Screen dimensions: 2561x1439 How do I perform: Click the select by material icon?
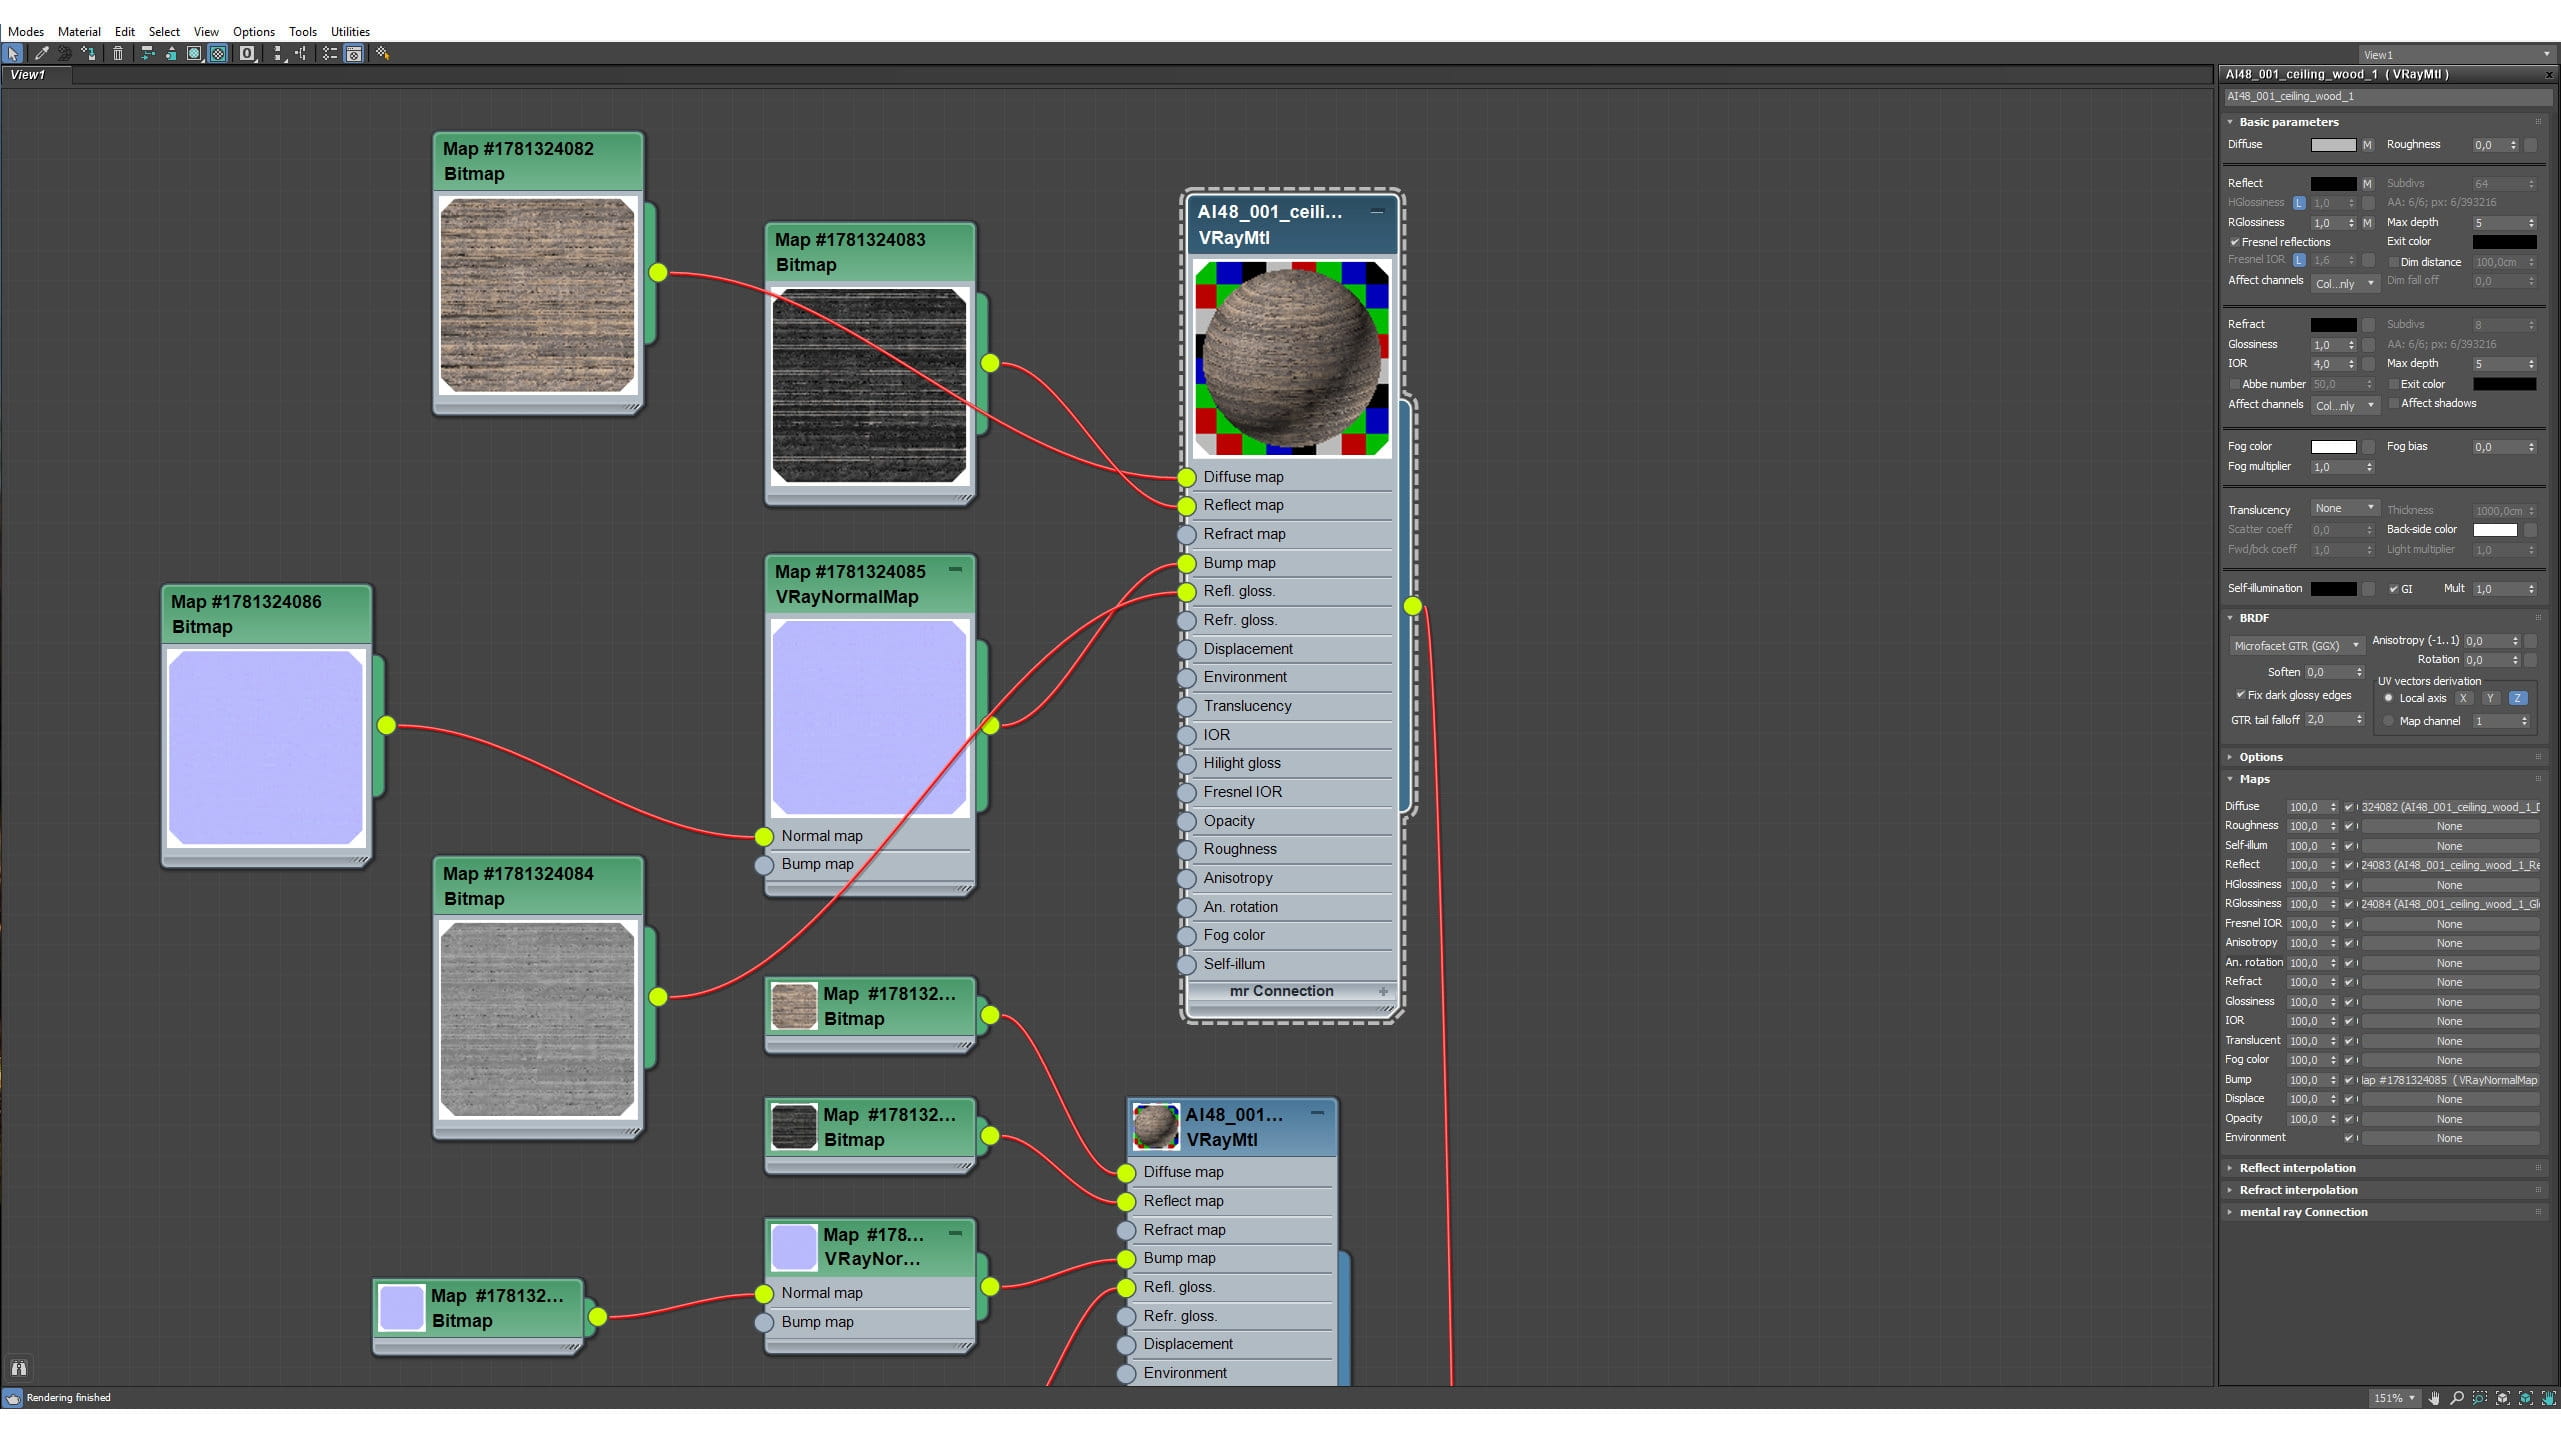click(x=382, y=54)
